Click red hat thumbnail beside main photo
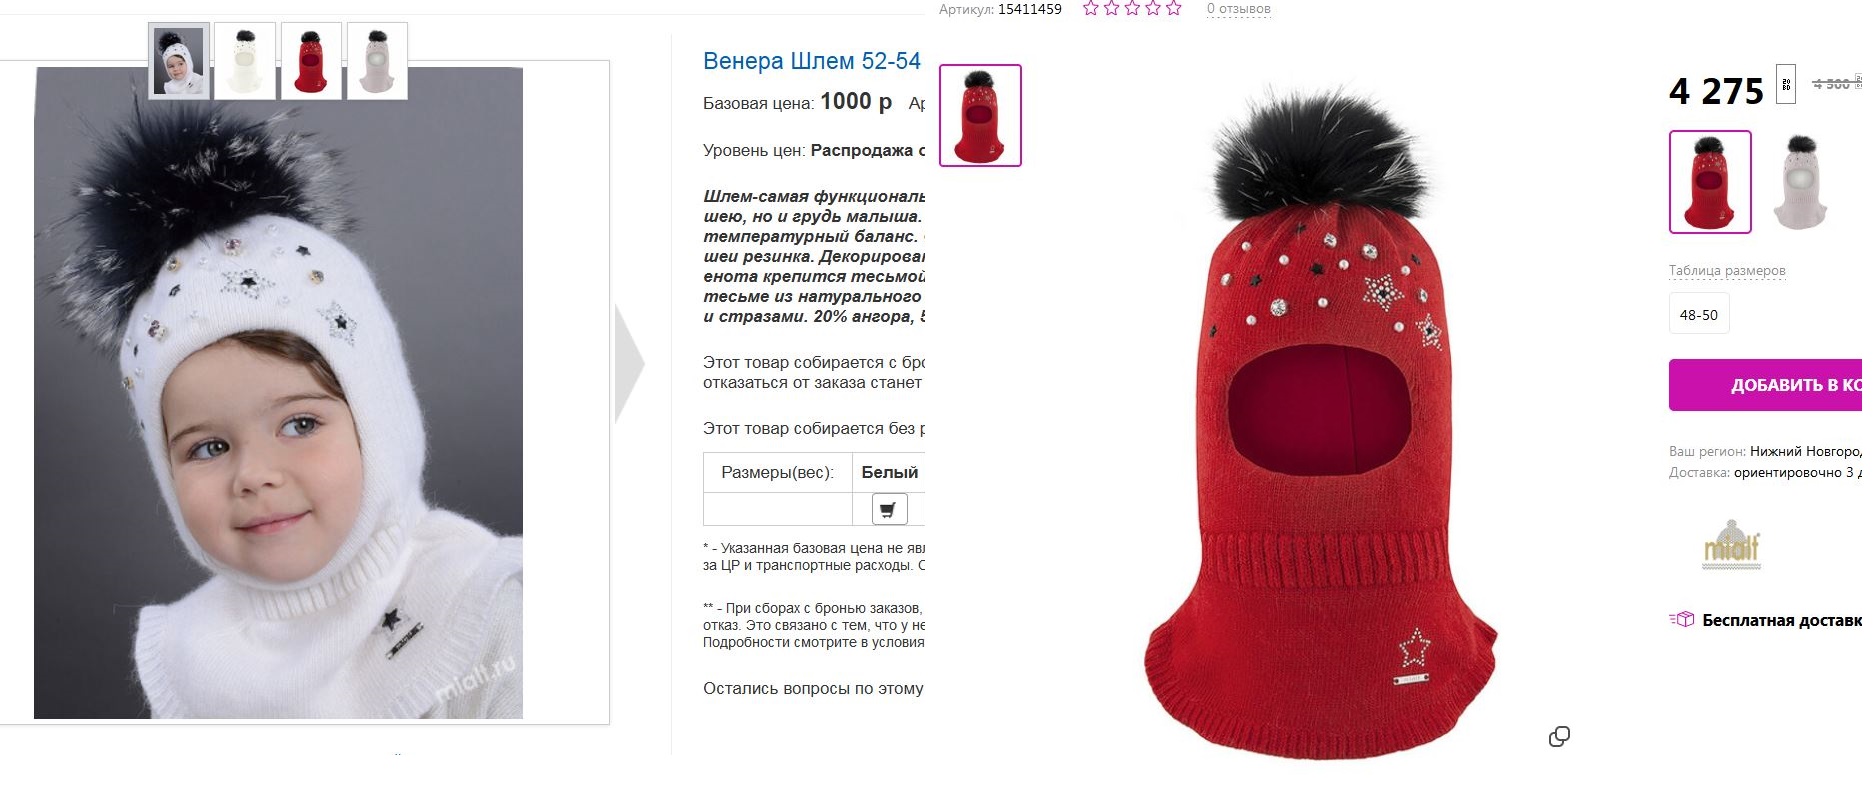Viewport: 1875px width, 797px height. [980, 115]
